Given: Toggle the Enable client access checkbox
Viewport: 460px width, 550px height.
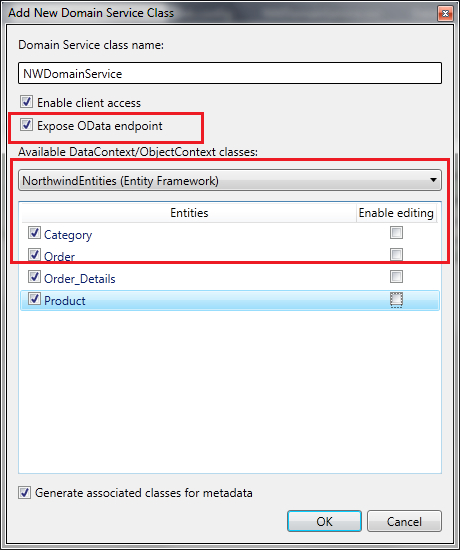Looking at the screenshot, I should coord(26,102).
